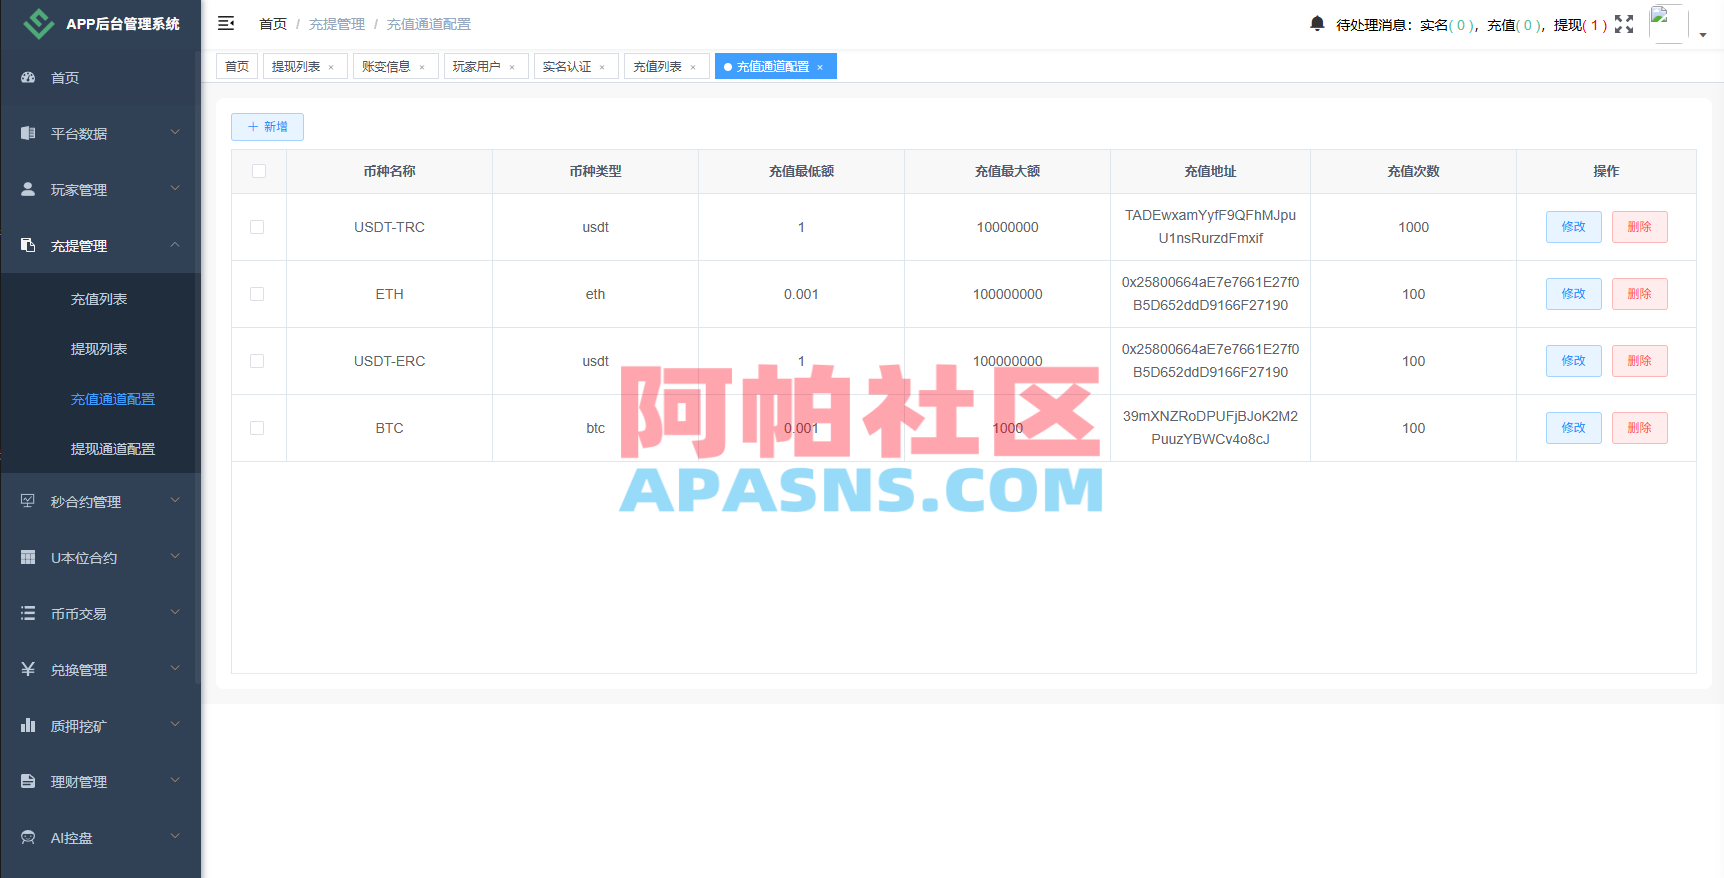
Task: Open 充值列表 in sidebar submenu
Action: tap(99, 299)
